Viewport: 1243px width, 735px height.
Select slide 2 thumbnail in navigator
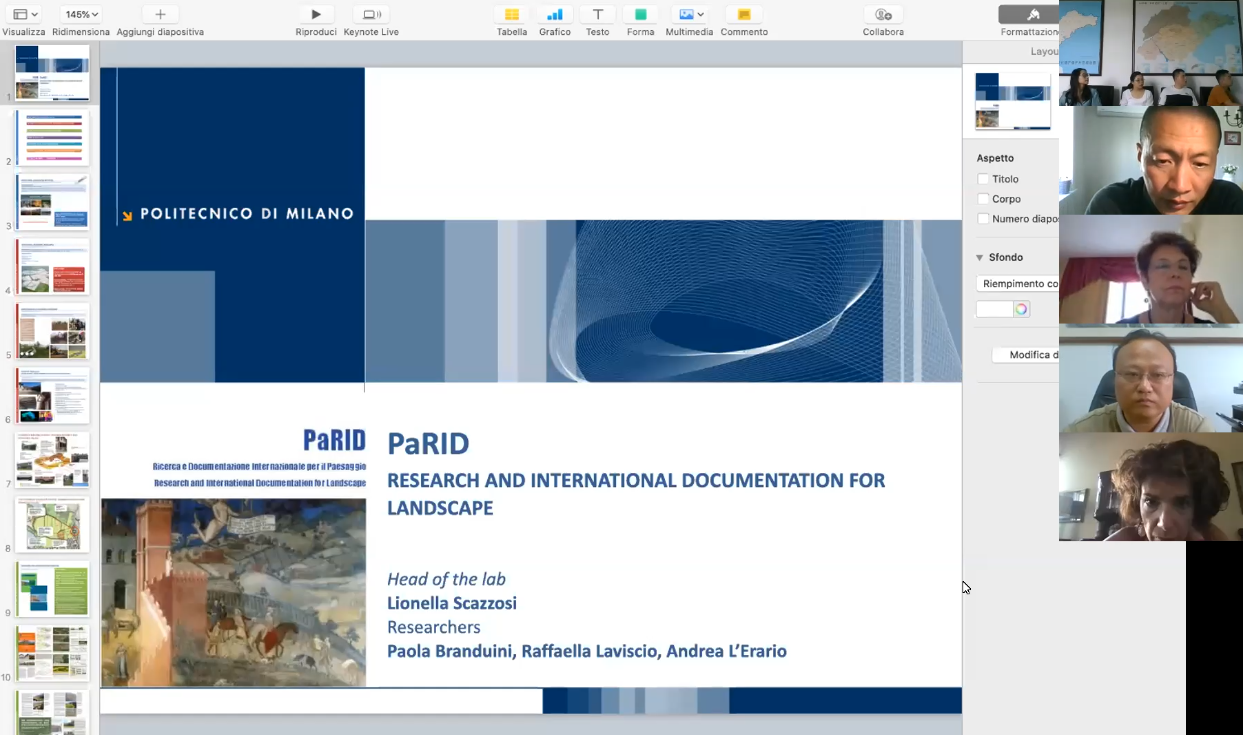pos(52,137)
